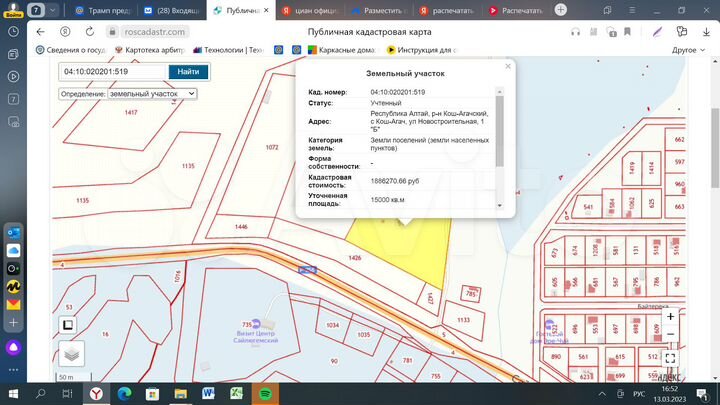The image size is (720, 405).
Task: Switch РУС keyboard language indicator
Action: [639, 394]
